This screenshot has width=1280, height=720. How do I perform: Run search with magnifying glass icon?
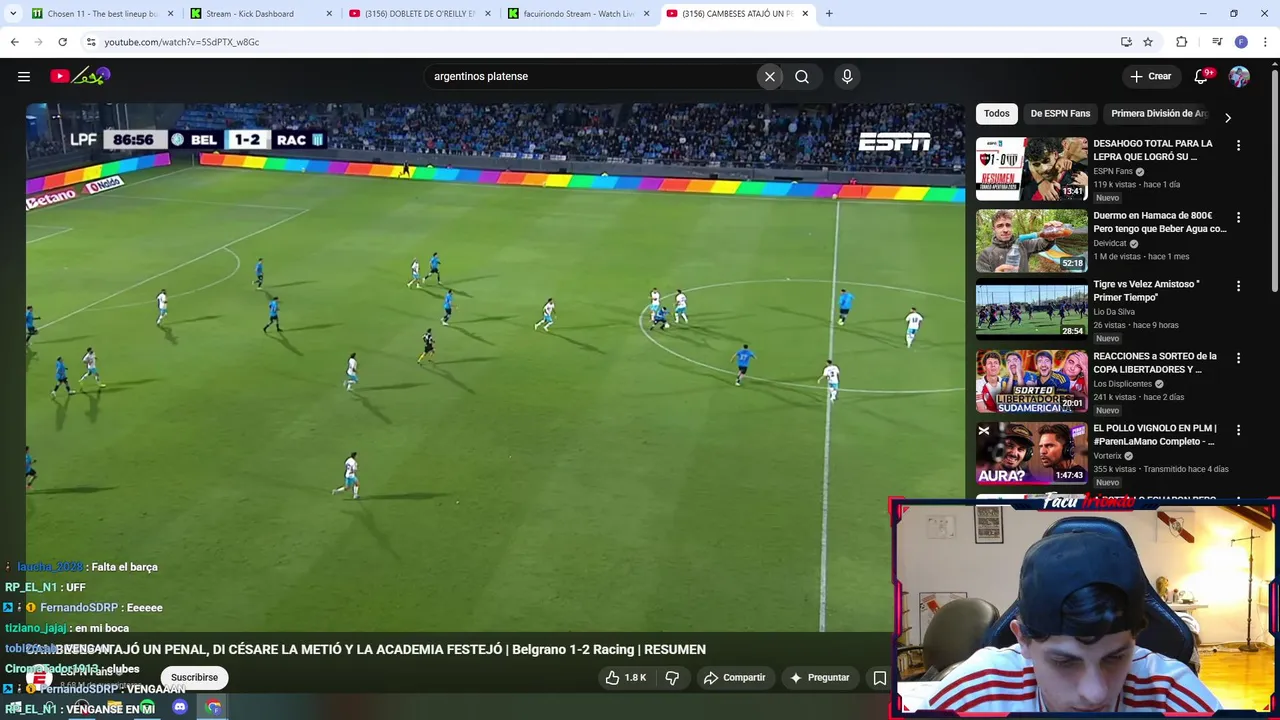pos(802,76)
